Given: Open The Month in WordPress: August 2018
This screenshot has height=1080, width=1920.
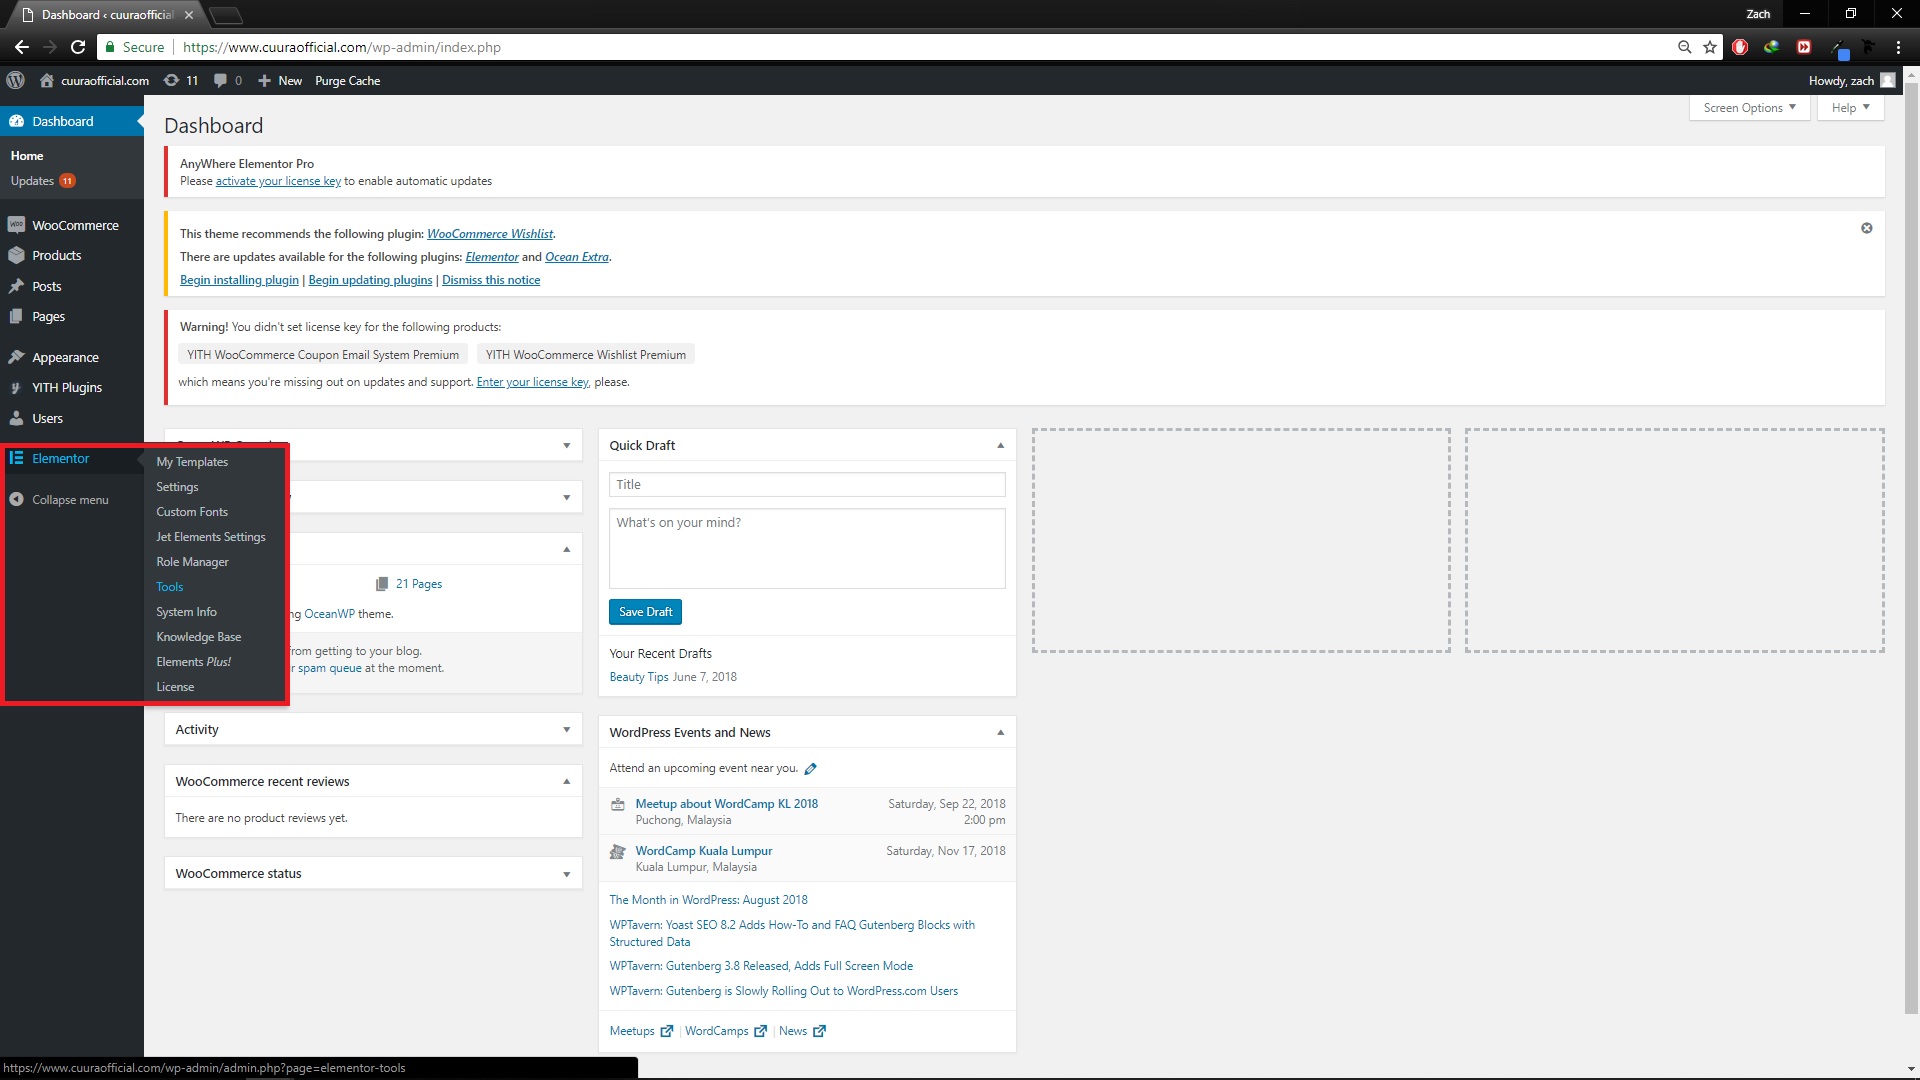Looking at the screenshot, I should (x=708, y=900).
